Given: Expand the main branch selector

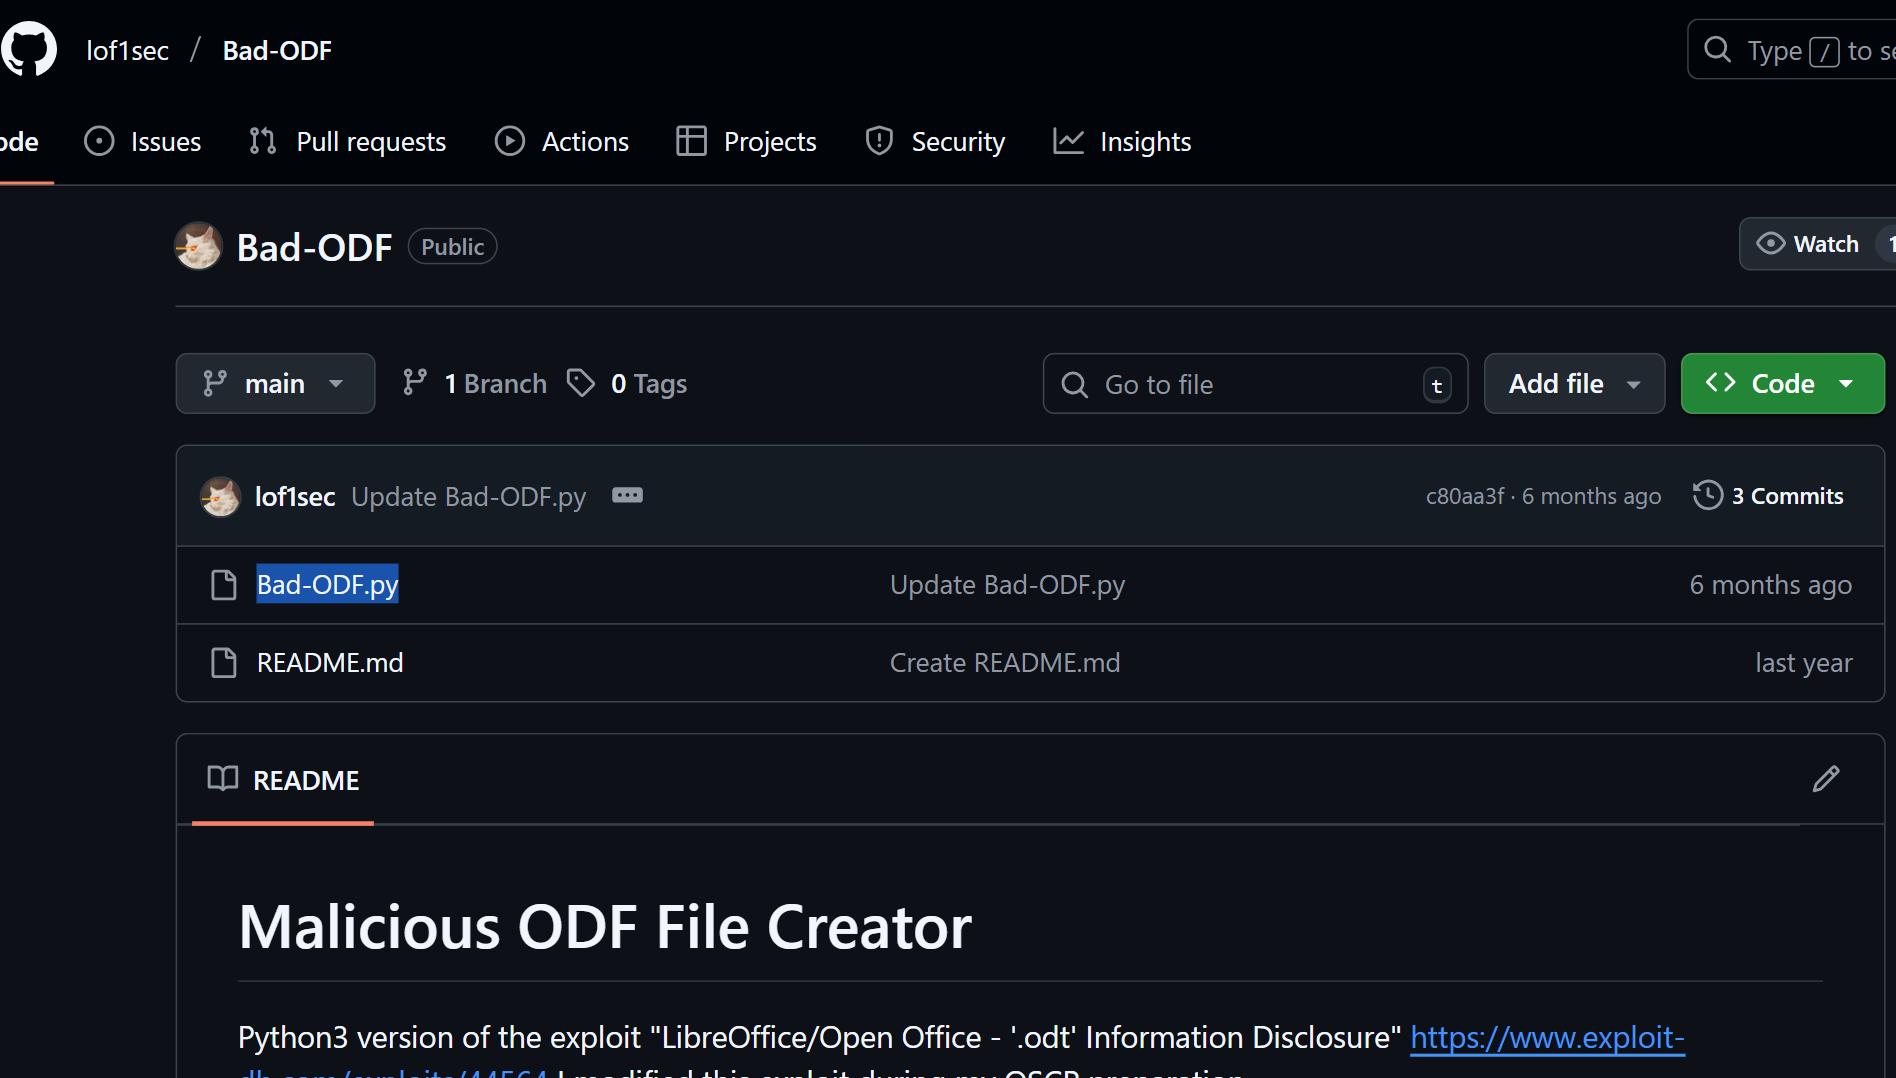Looking at the screenshot, I should click(275, 383).
